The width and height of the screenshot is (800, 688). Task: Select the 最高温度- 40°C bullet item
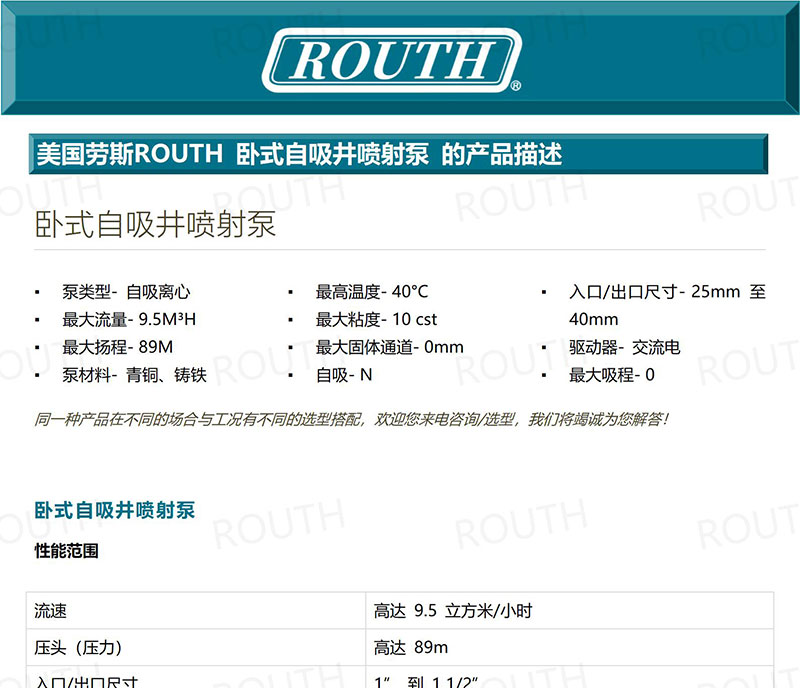371,292
